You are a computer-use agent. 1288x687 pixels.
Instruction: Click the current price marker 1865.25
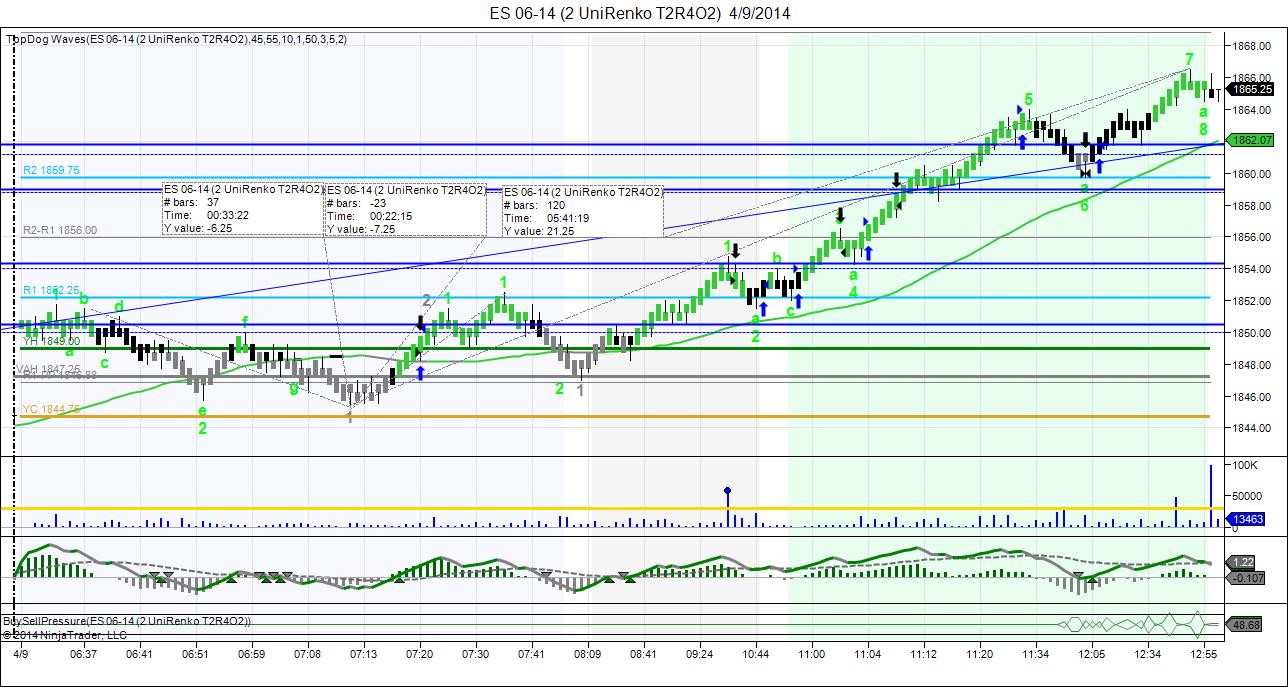[1252, 89]
